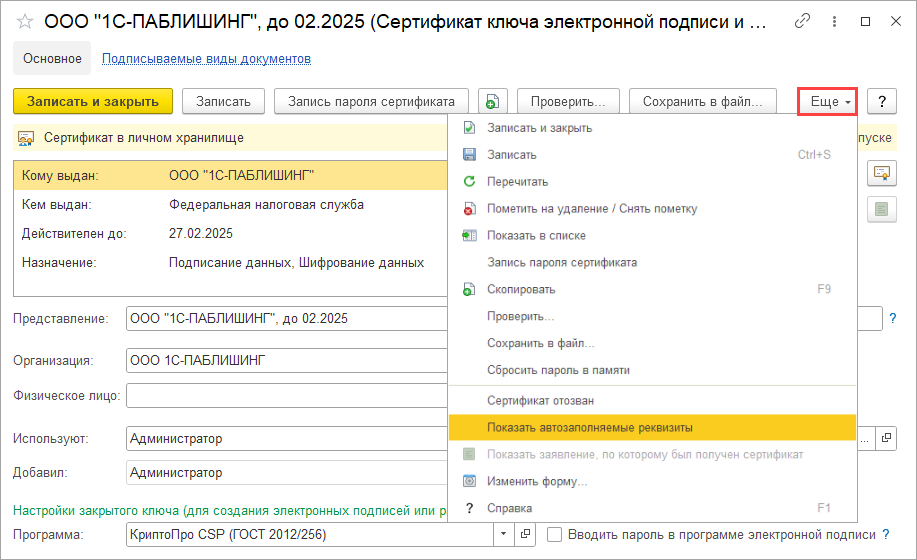The height and width of the screenshot is (560, 917).
Task: Expand the Программа dropdown list
Action: pyautogui.click(x=504, y=534)
